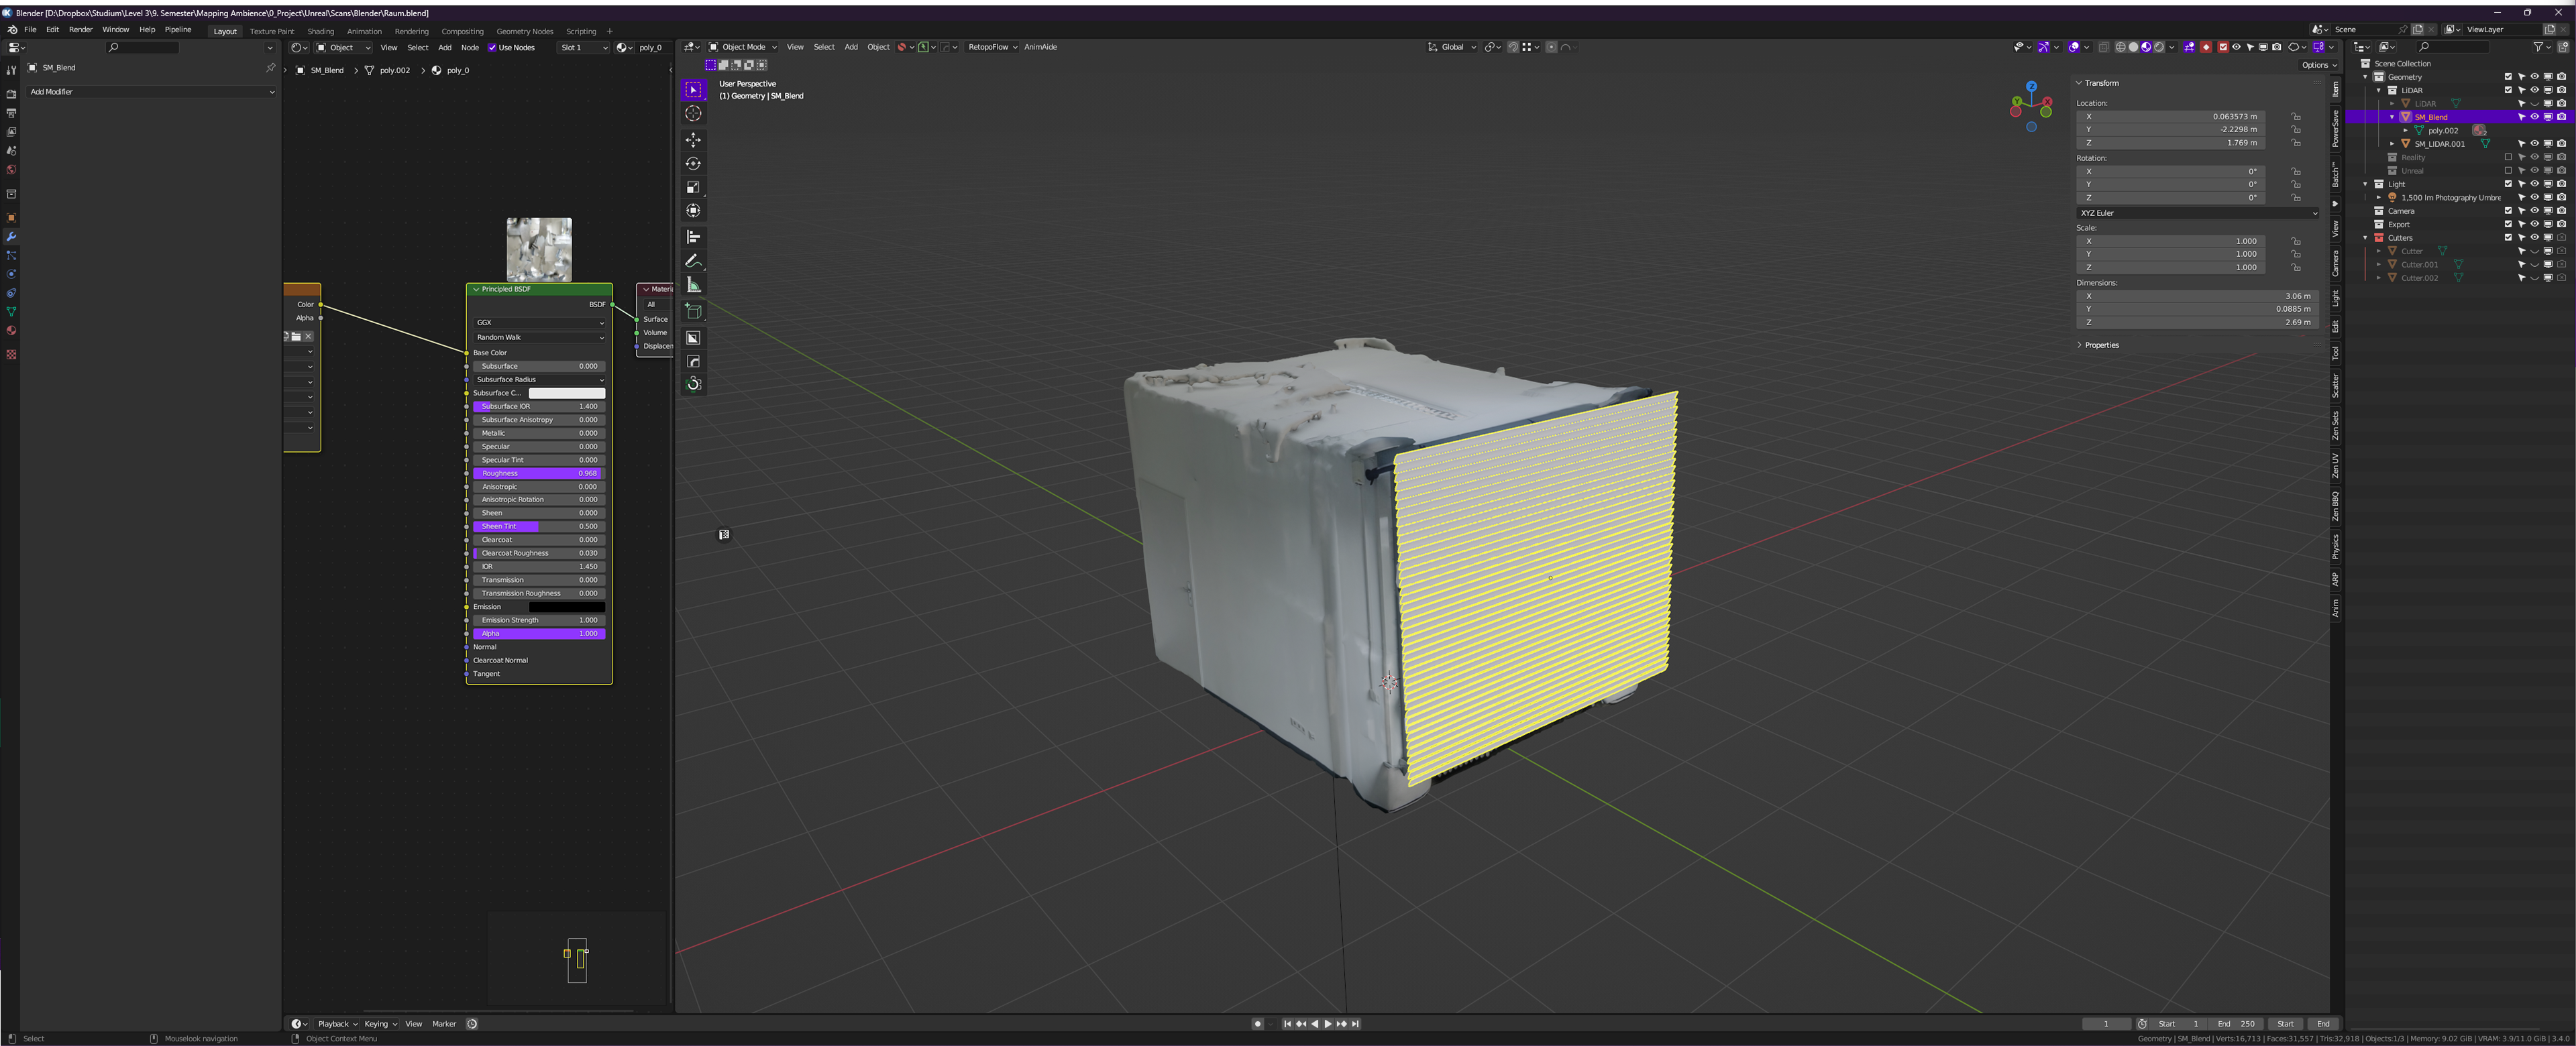Click the Transform tool icon
The width and height of the screenshot is (2576, 1046).
[693, 210]
